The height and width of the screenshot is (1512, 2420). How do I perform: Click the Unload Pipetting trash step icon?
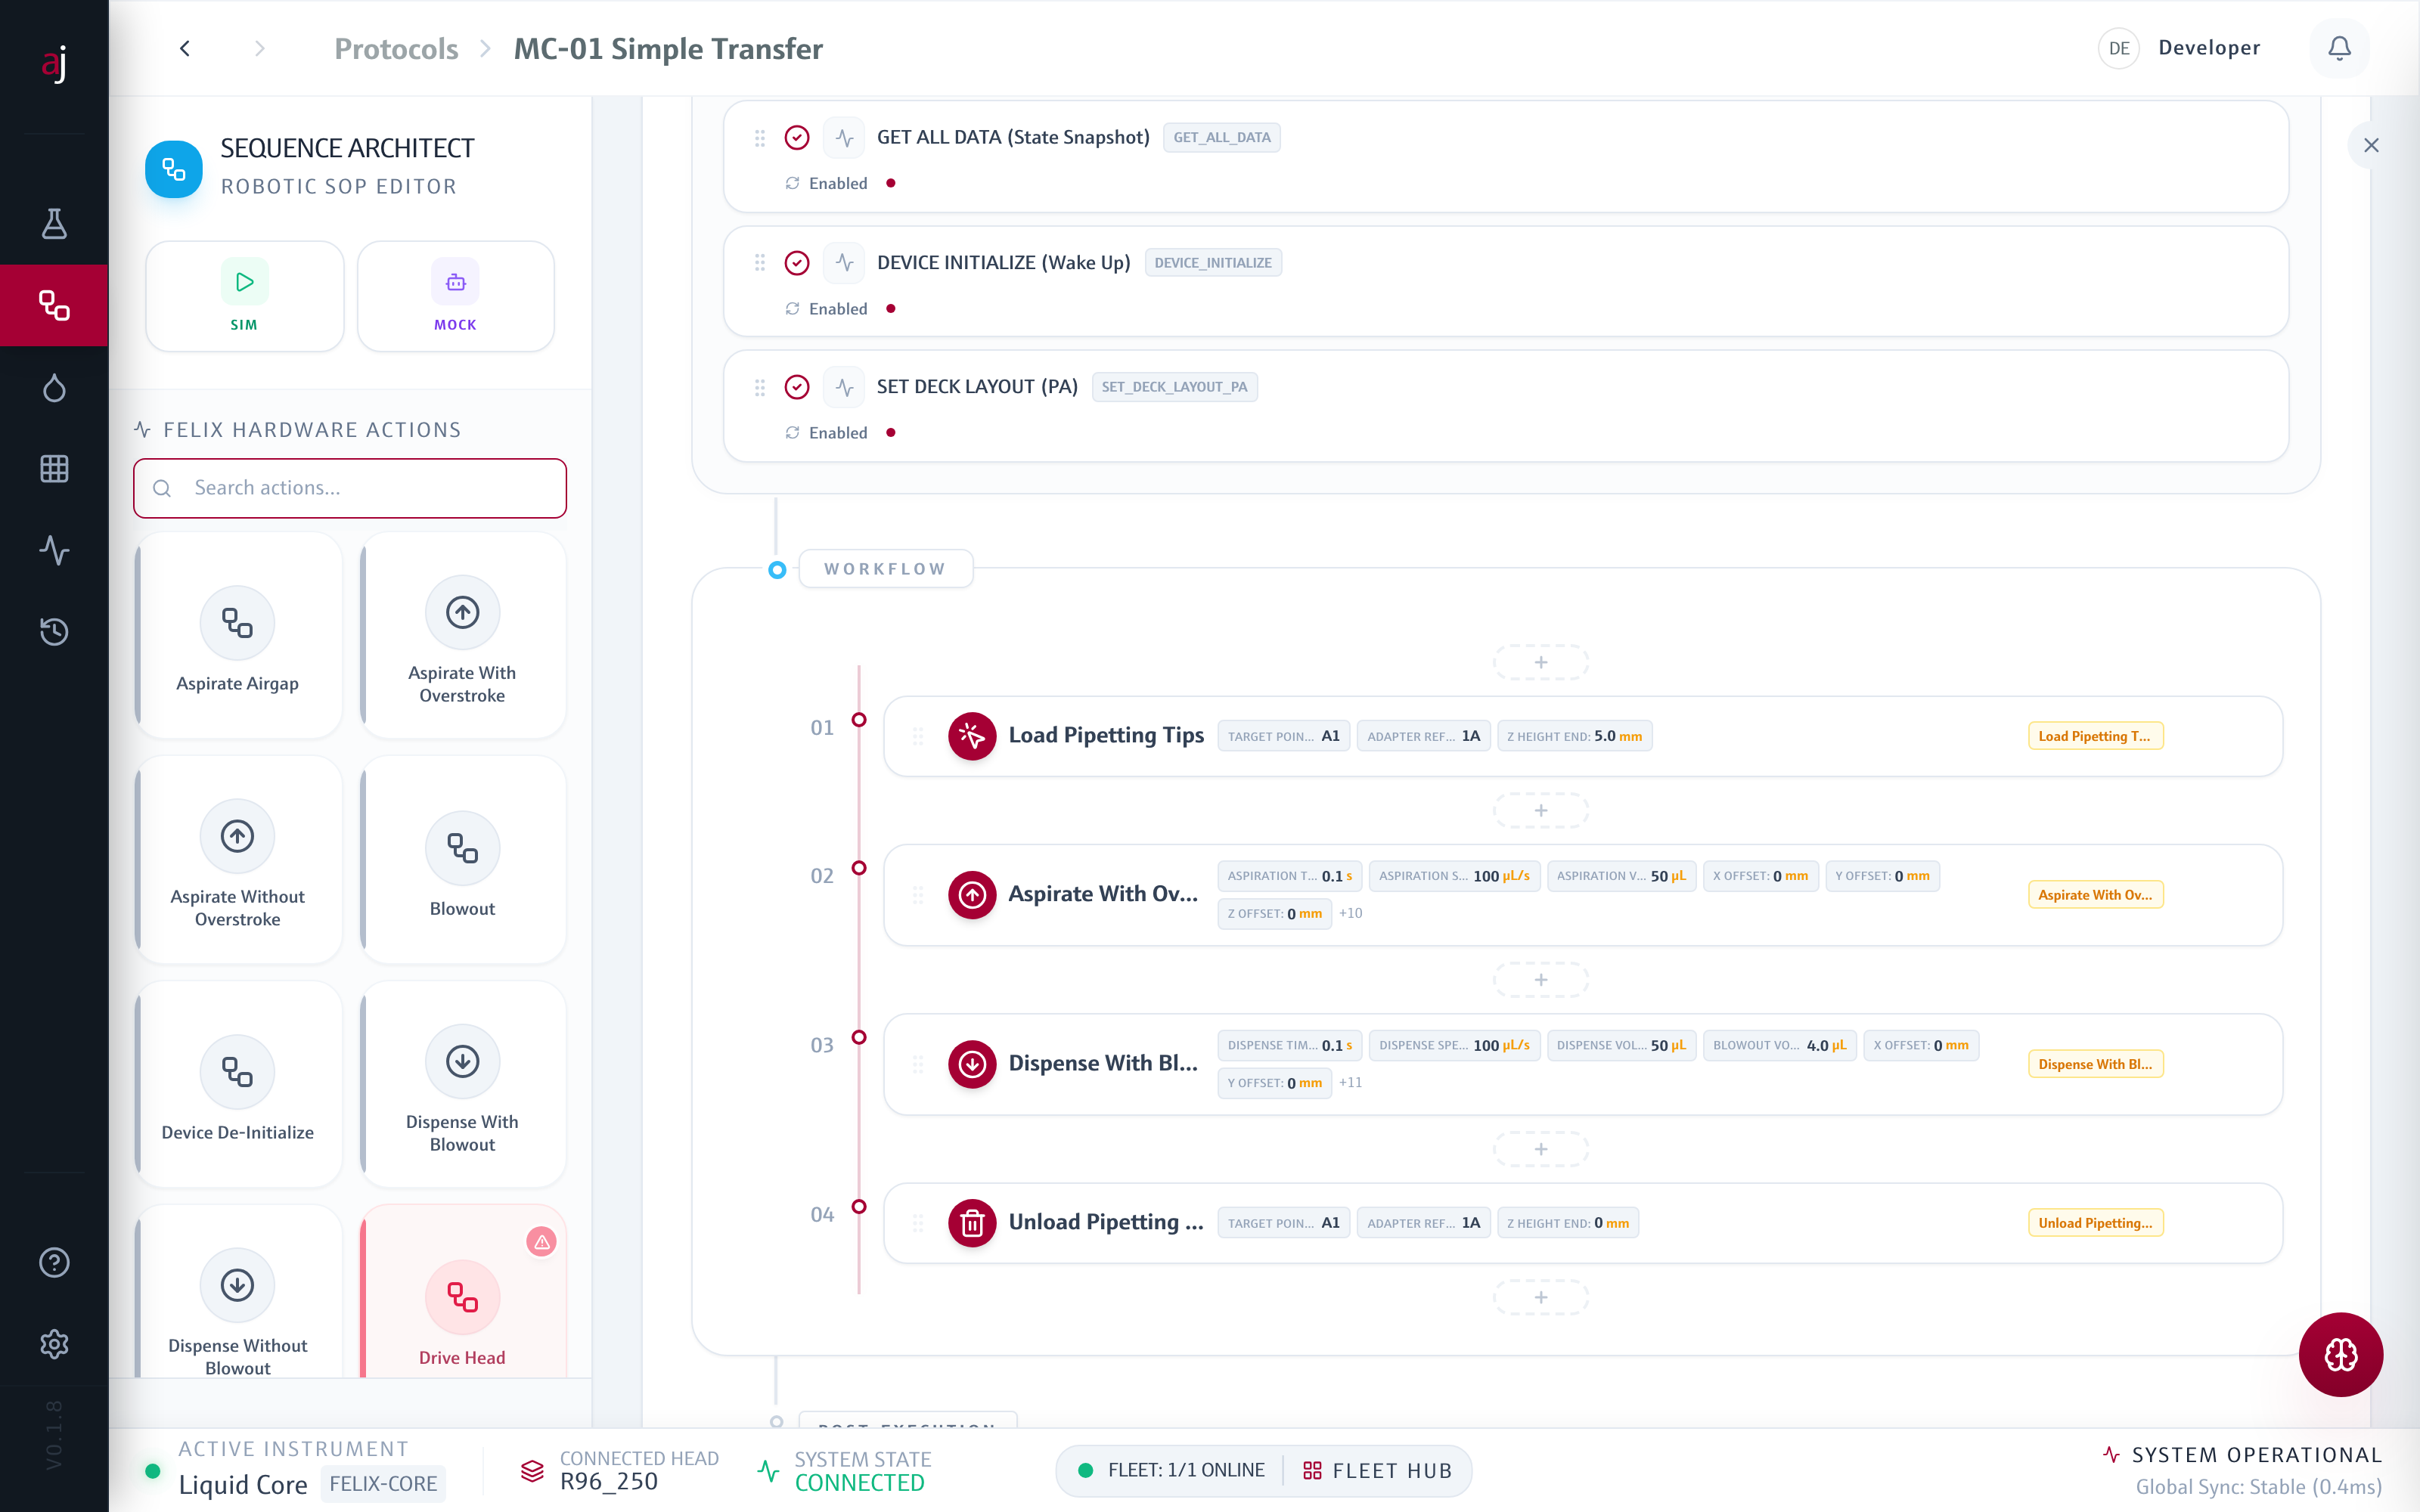[972, 1223]
